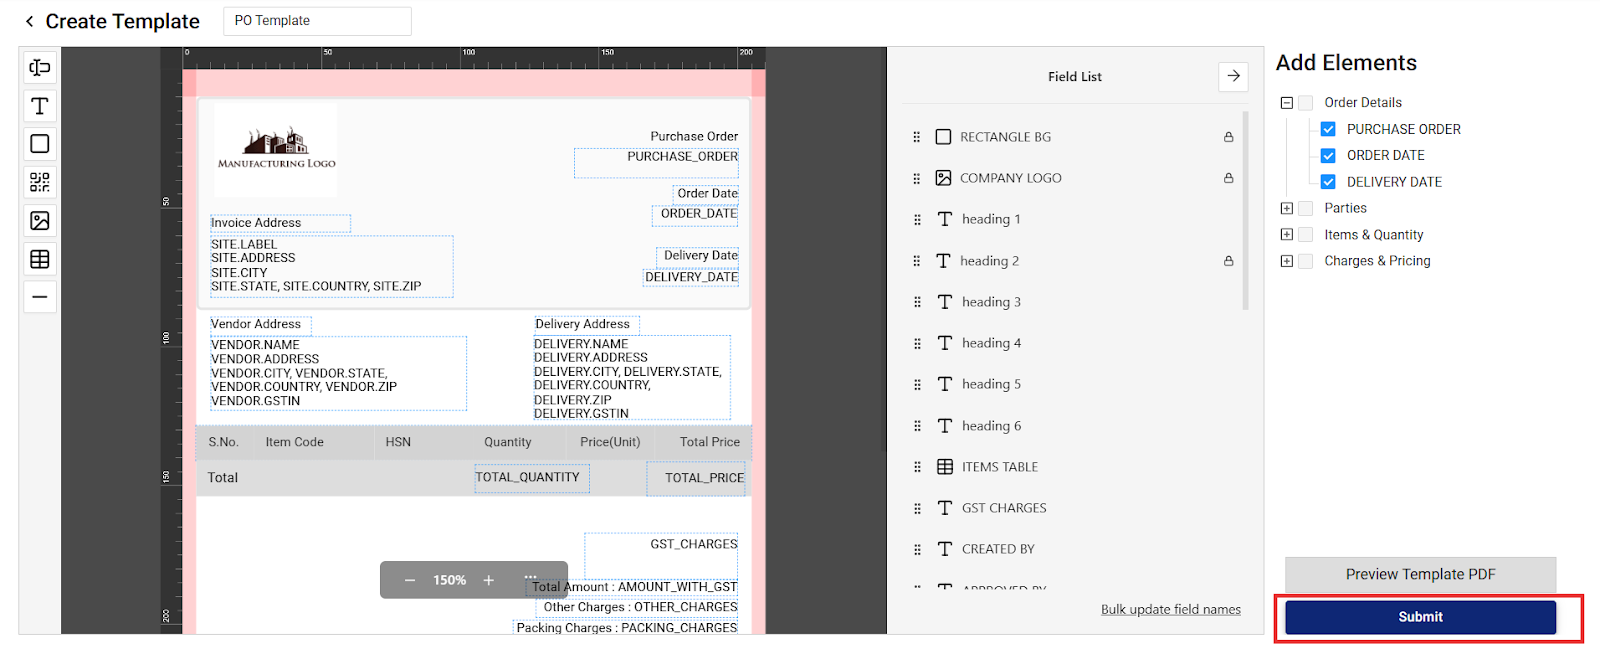Select the text field input tool
Viewport: 1600px width, 654px height.
pos(40,68)
